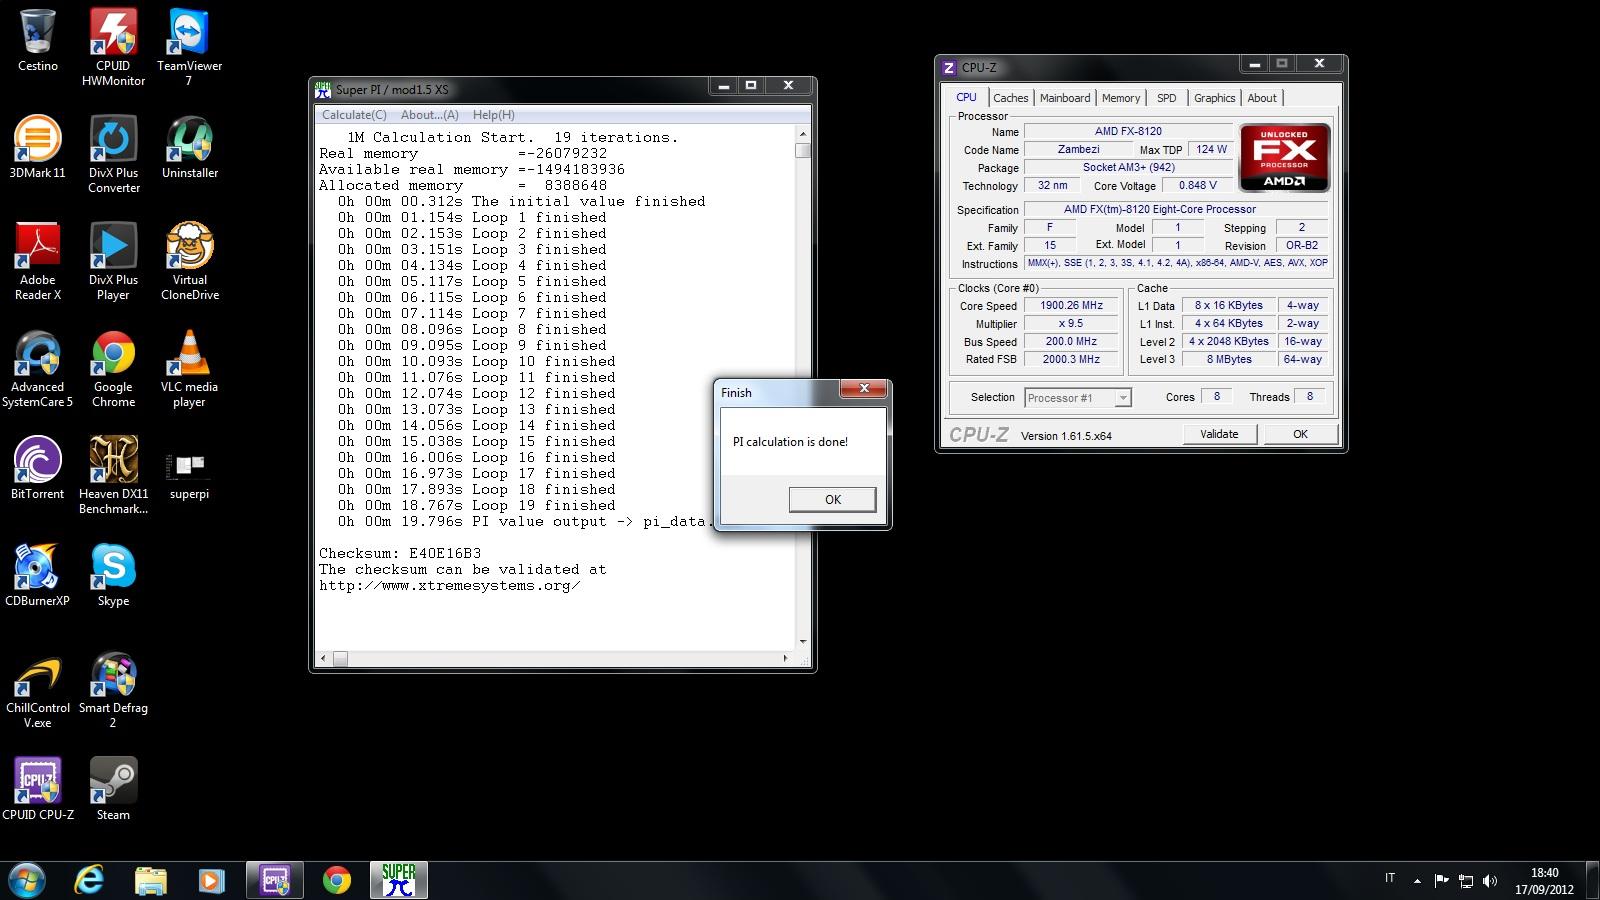Select the CPU tab in CPU-Z
Screen dimensions: 1600x900
click(966, 97)
